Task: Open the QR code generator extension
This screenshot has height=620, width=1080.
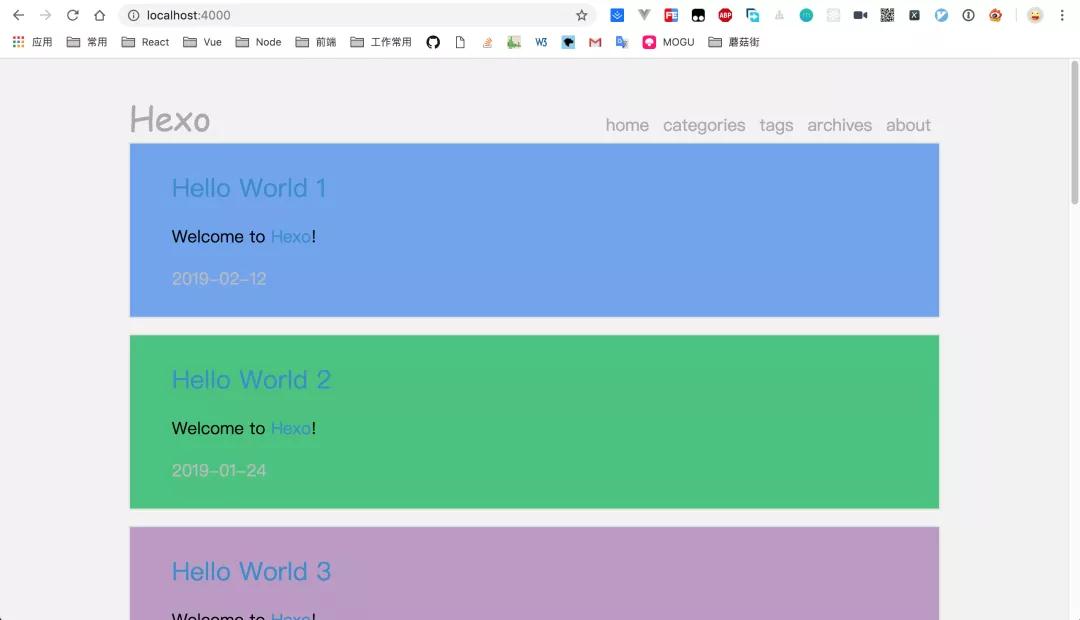Action: tap(887, 15)
